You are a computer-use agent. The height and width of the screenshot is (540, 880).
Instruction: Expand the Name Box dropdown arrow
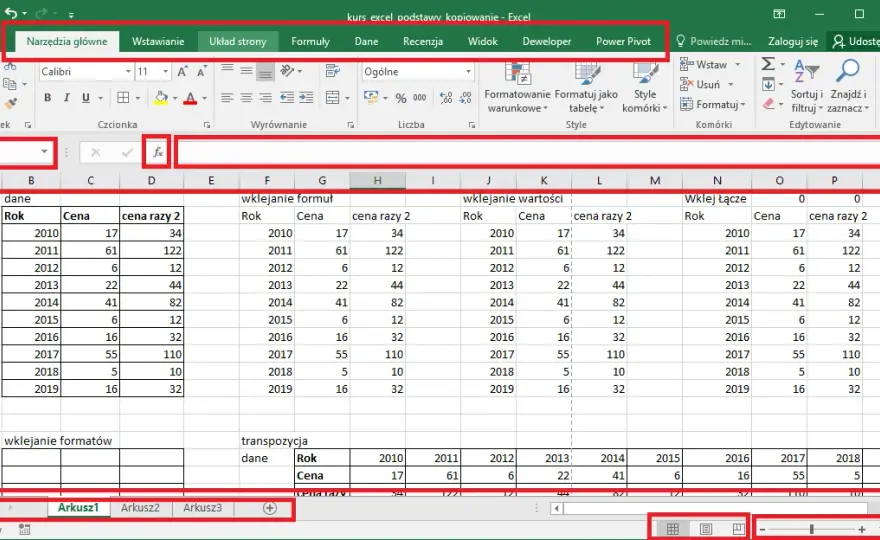pos(44,152)
